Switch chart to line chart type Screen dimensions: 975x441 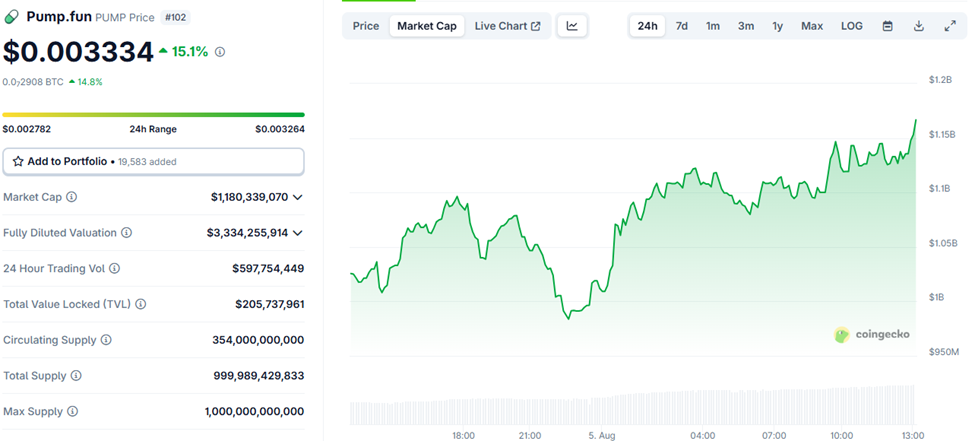572,26
